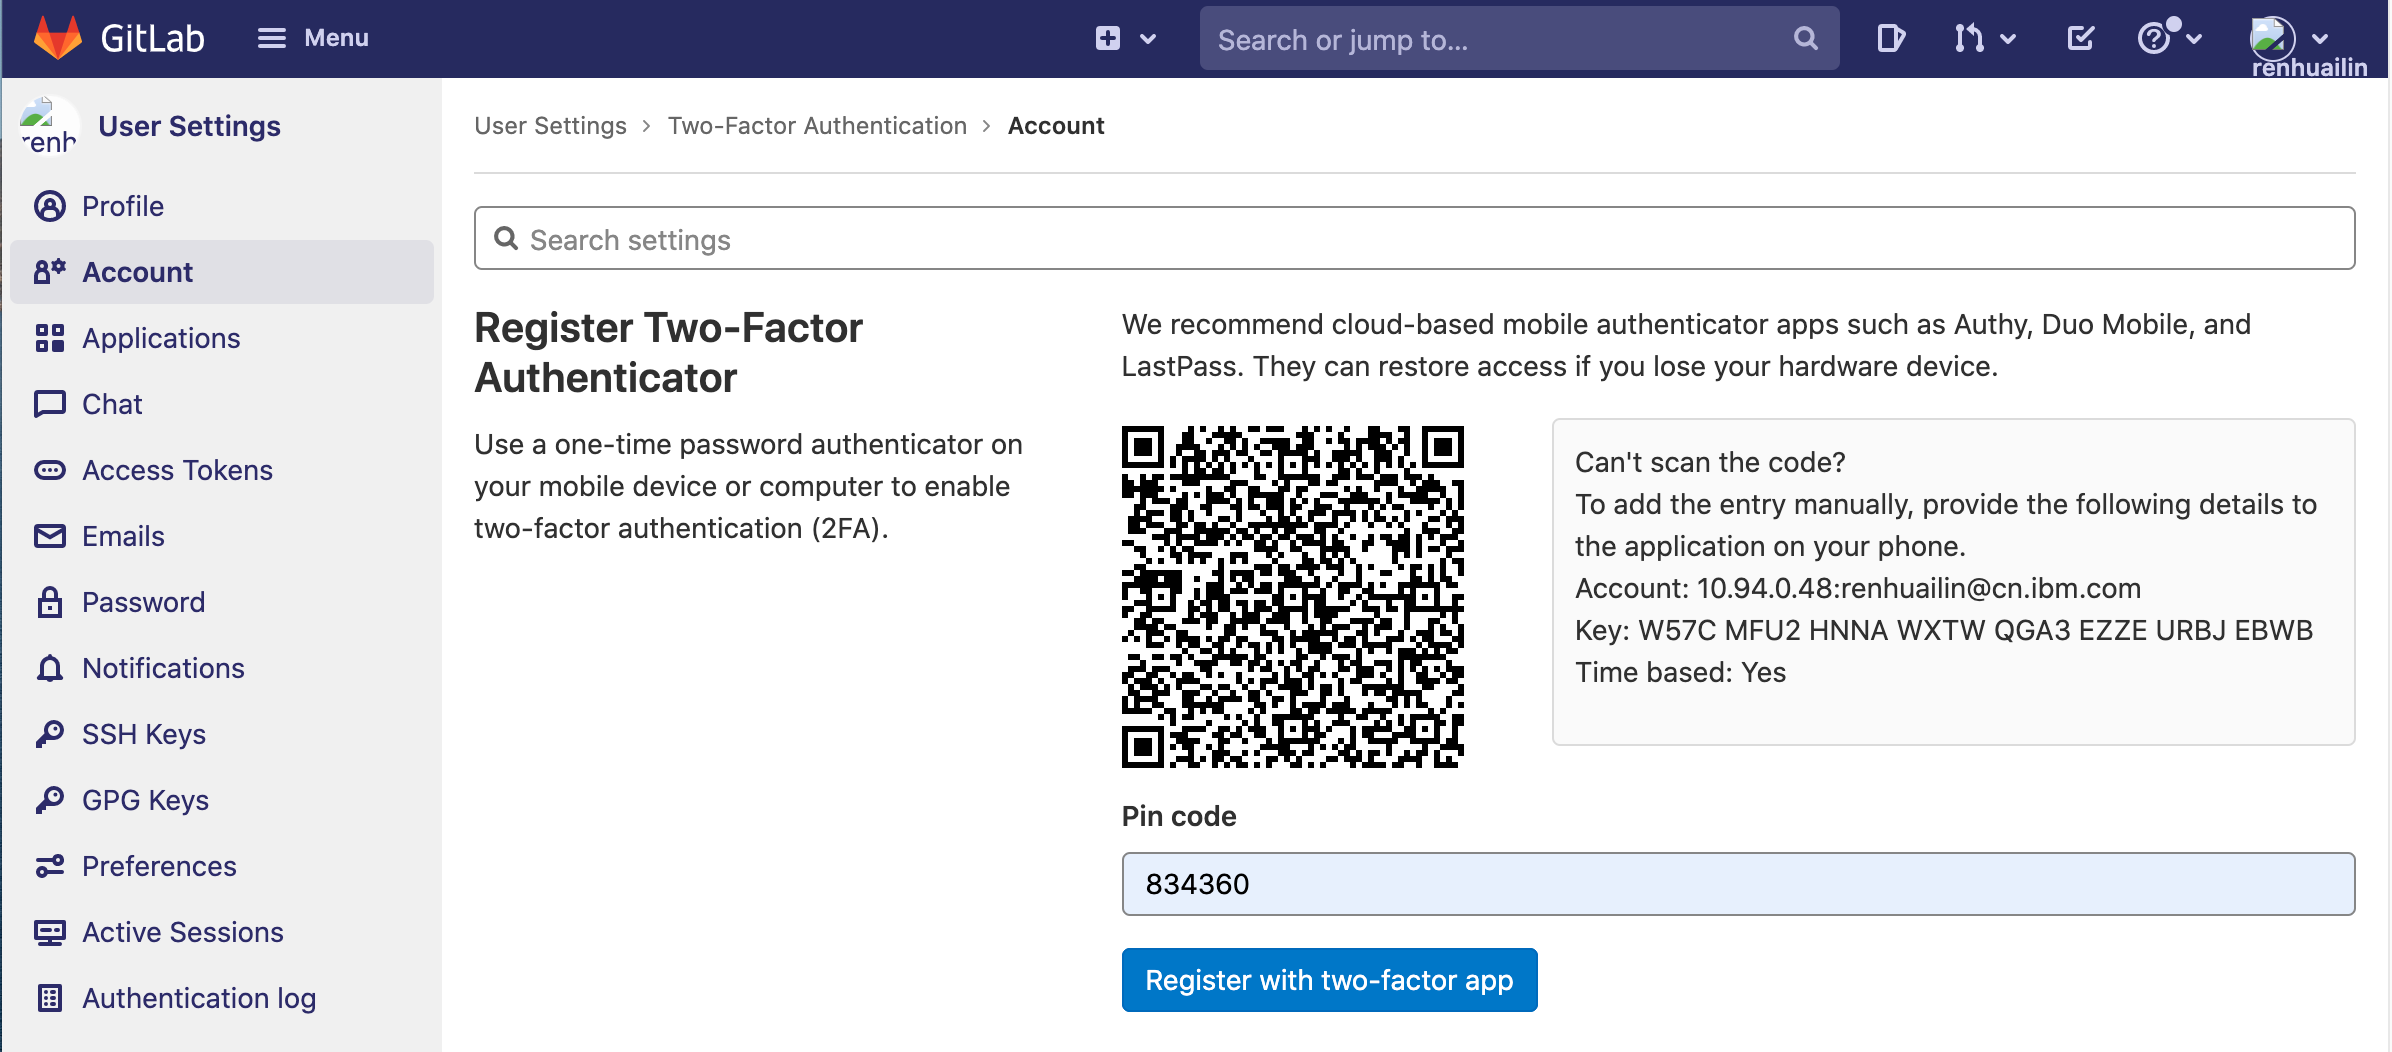Viewport: 2392px width, 1052px height.
Task: Go to Profile settings
Action: point(123,206)
